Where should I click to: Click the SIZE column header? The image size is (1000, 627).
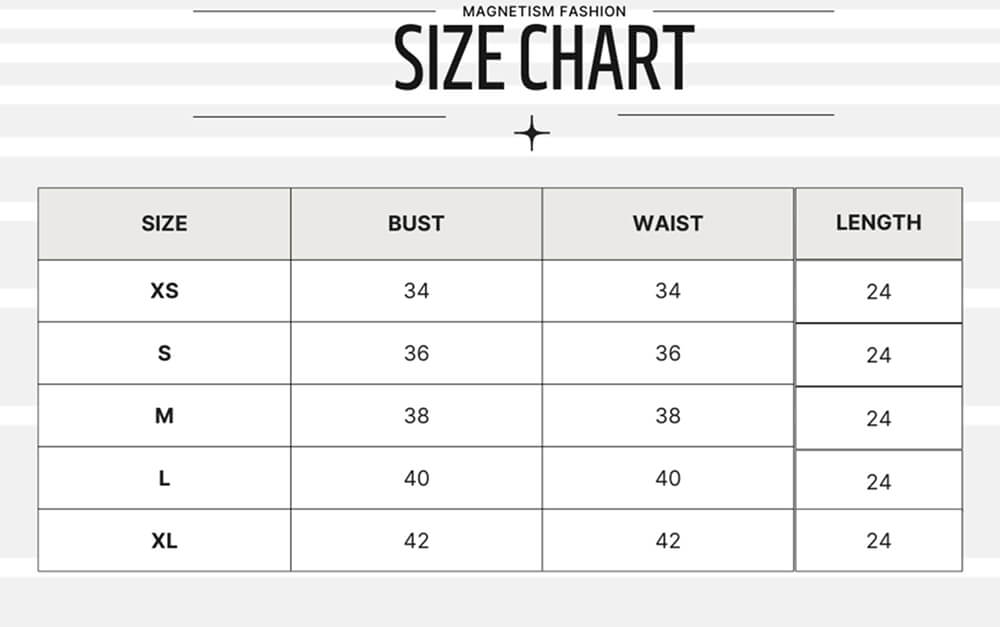pyautogui.click(x=164, y=223)
